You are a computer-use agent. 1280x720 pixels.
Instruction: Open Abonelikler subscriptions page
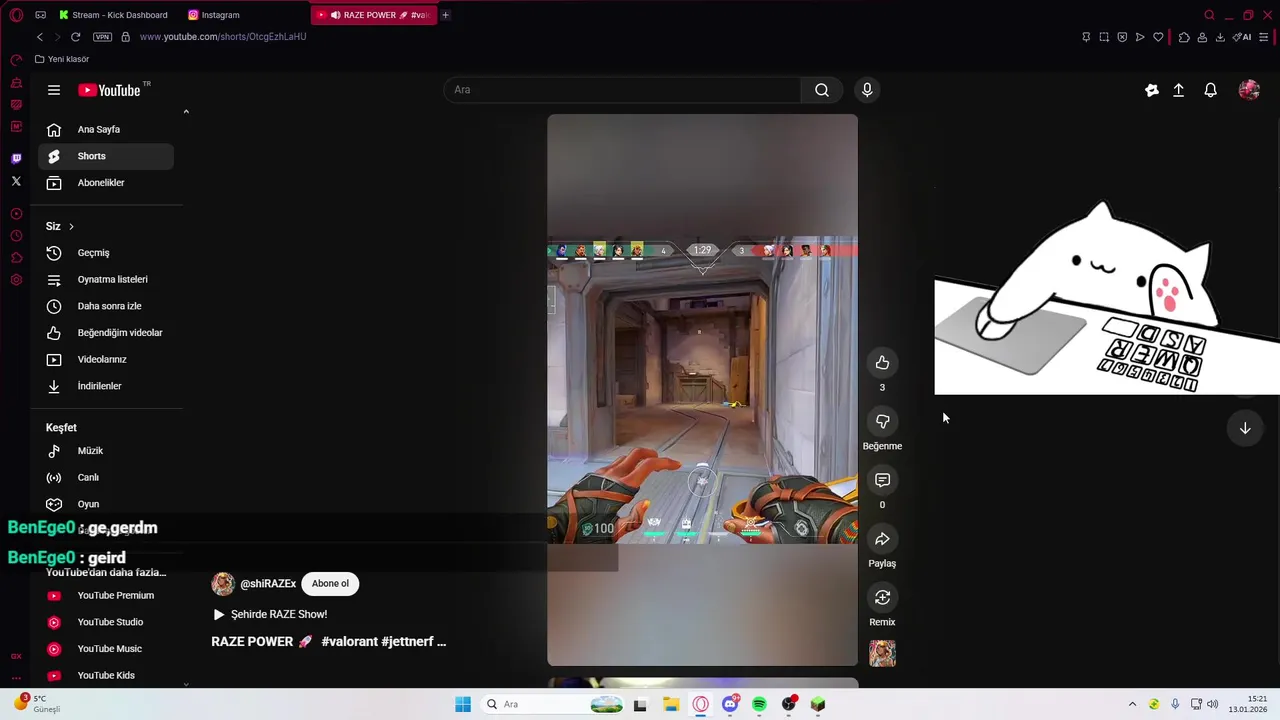coord(106,183)
